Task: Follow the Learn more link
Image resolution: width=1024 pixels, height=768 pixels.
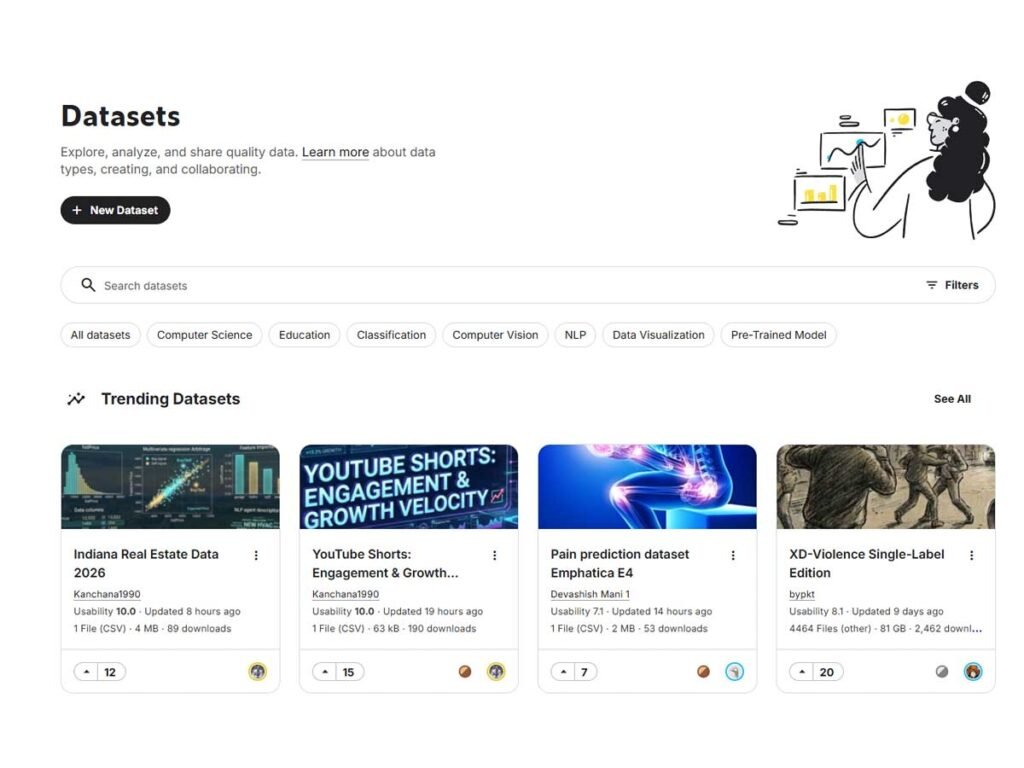Action: tap(335, 152)
